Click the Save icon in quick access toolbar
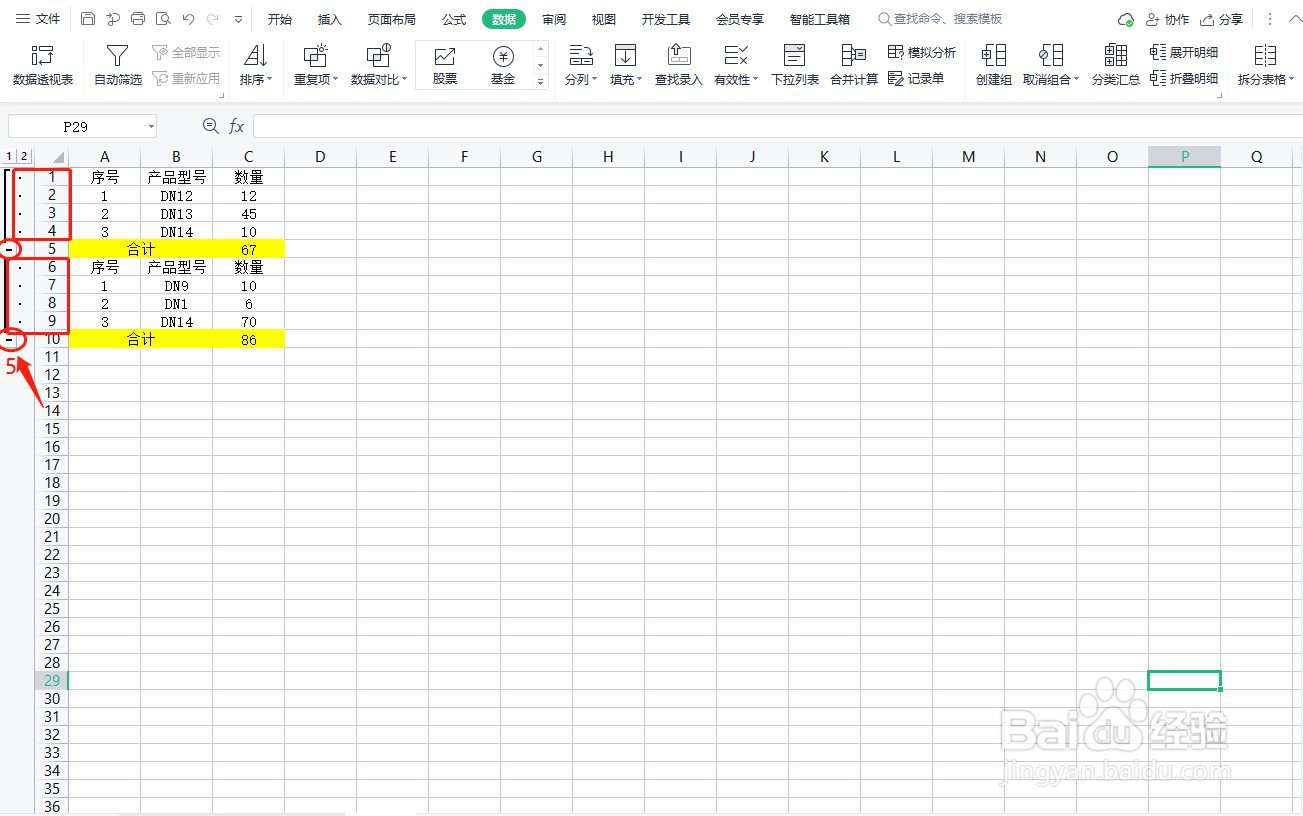The image size is (1303, 816). click(x=88, y=19)
